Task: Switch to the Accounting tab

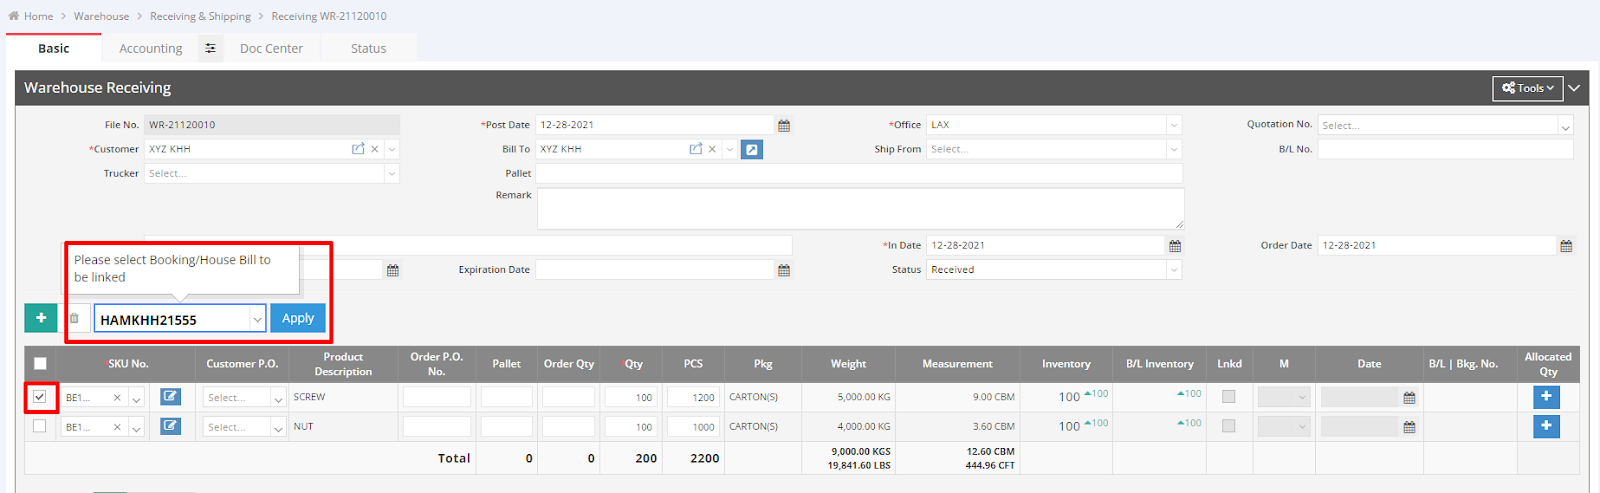Action: 150,48
